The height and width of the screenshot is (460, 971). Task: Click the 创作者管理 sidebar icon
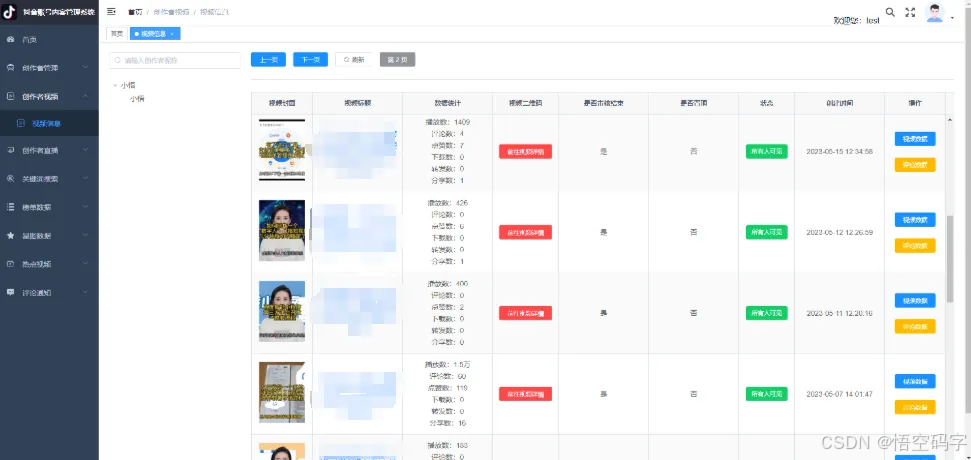[10, 68]
